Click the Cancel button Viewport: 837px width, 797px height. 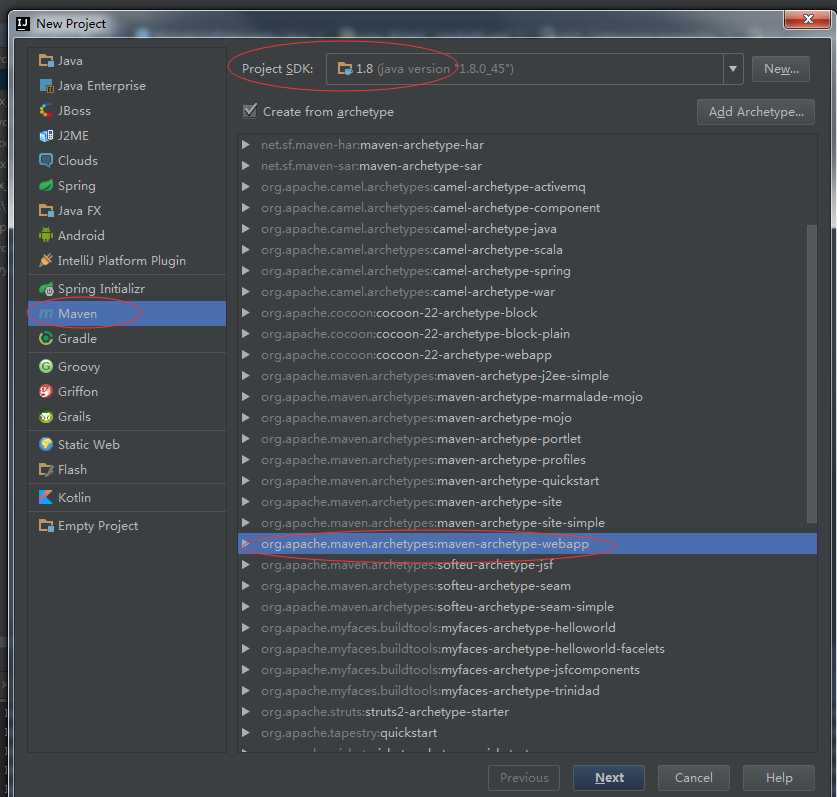[x=693, y=778]
